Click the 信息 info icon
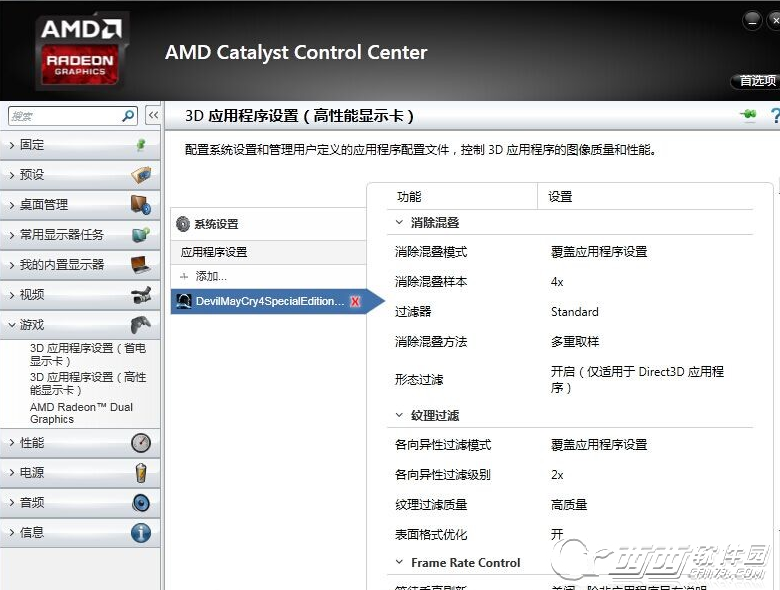 point(141,533)
